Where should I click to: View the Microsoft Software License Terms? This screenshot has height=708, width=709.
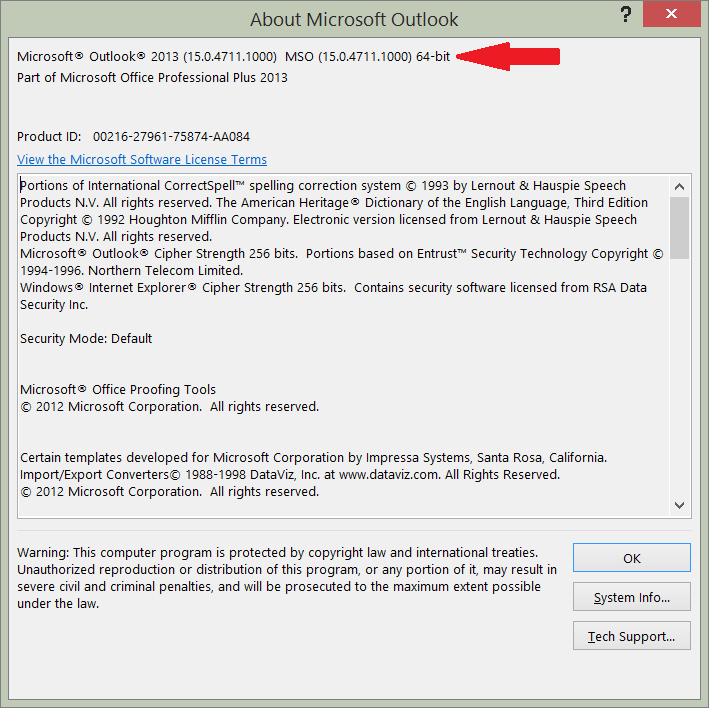pyautogui.click(x=142, y=159)
